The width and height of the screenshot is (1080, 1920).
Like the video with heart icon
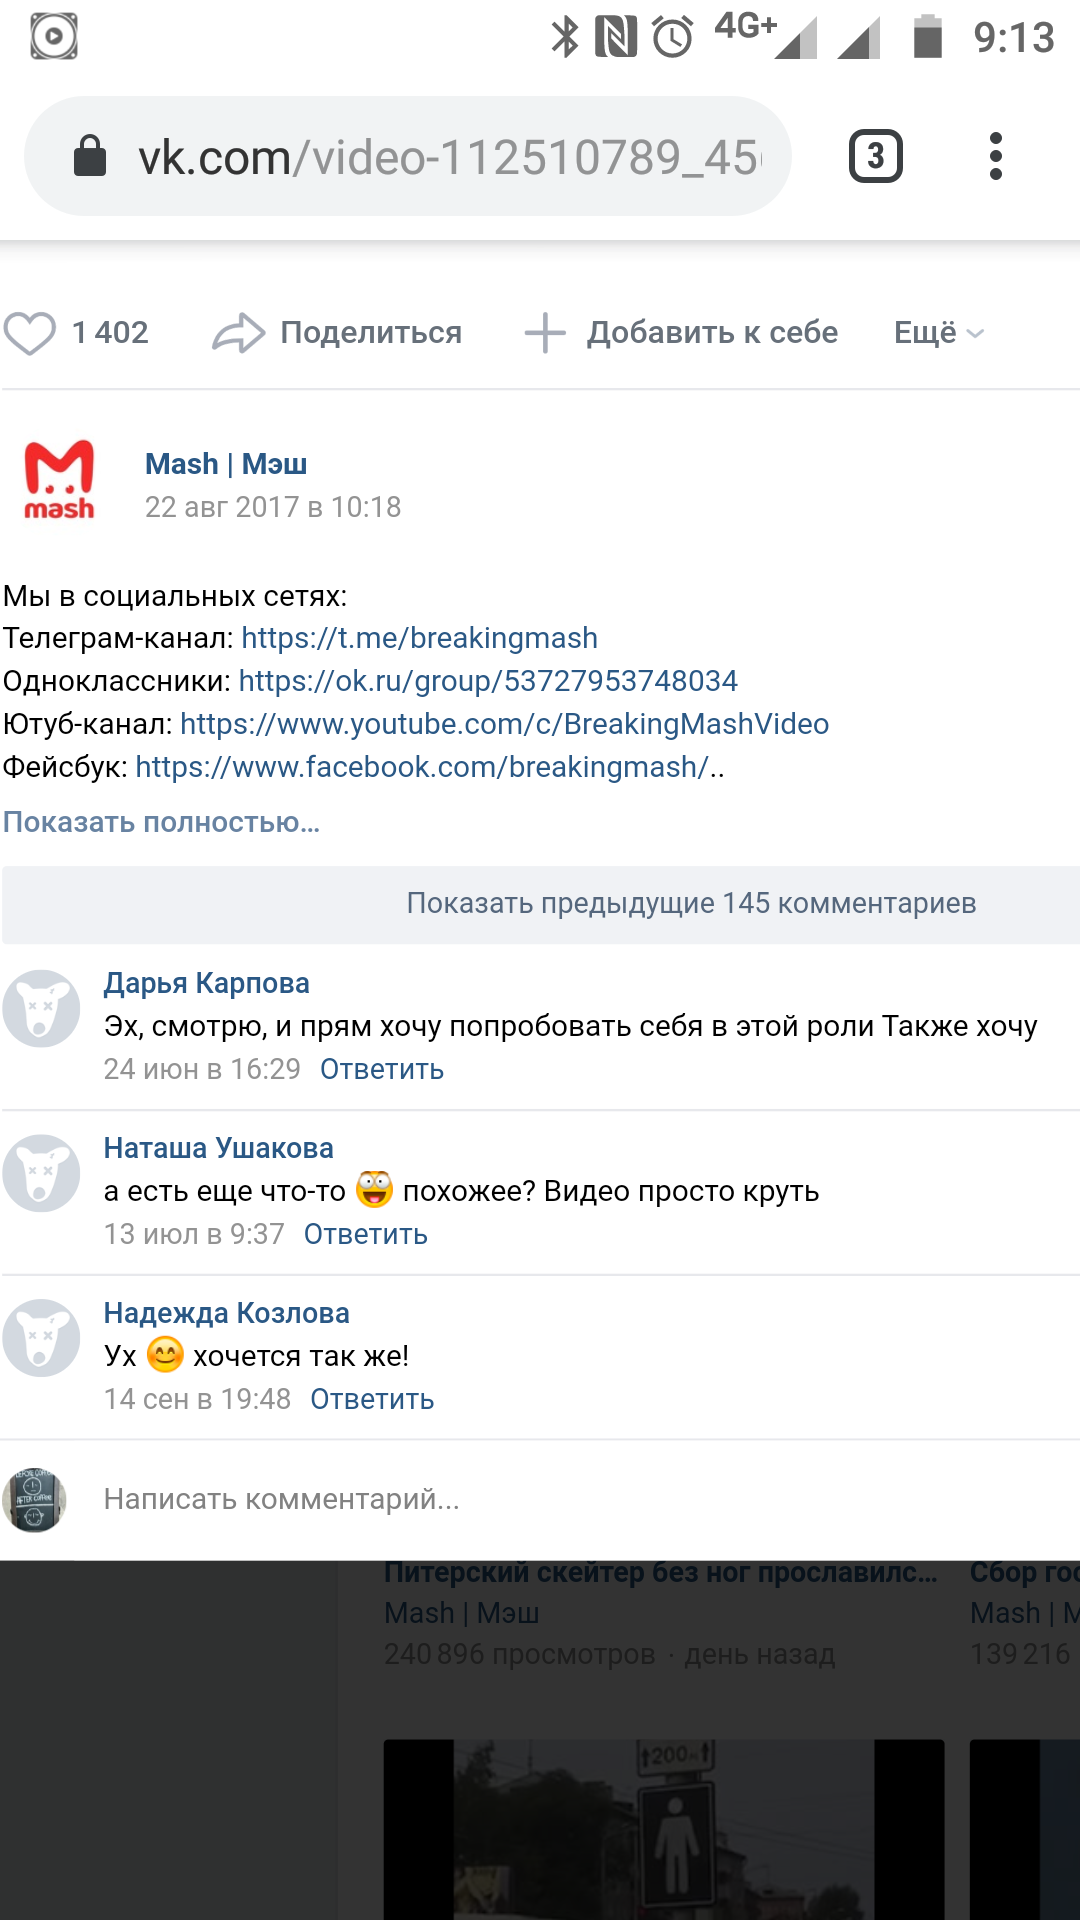coord(30,333)
